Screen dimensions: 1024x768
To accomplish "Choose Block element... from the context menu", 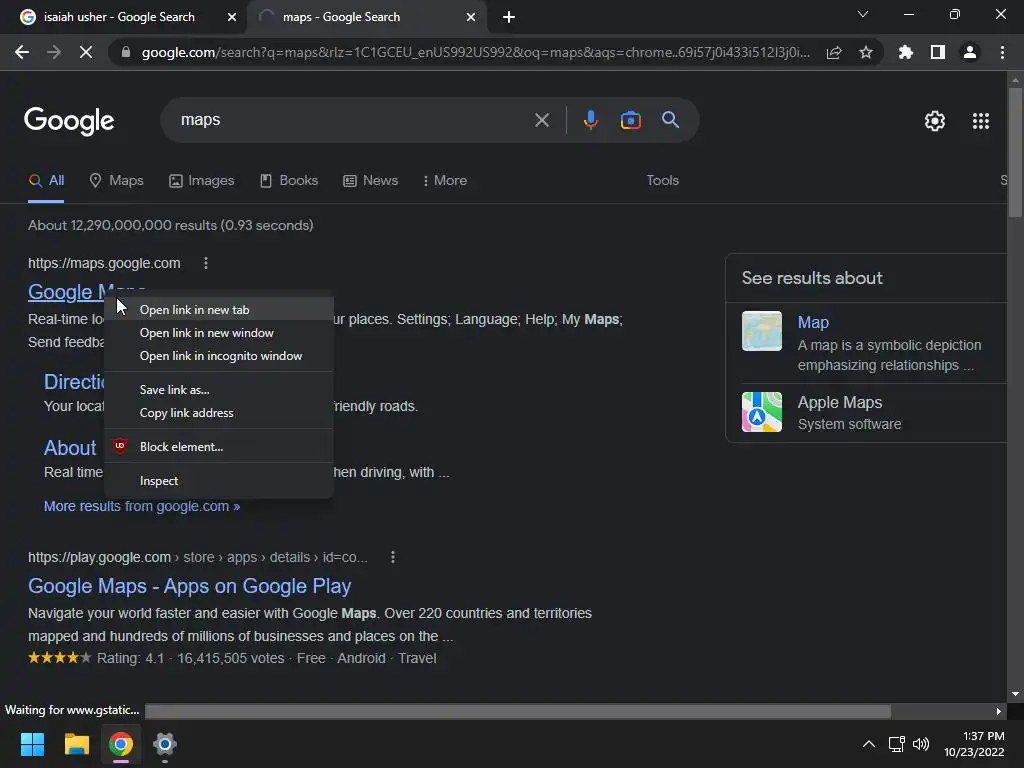I will coord(219,447).
